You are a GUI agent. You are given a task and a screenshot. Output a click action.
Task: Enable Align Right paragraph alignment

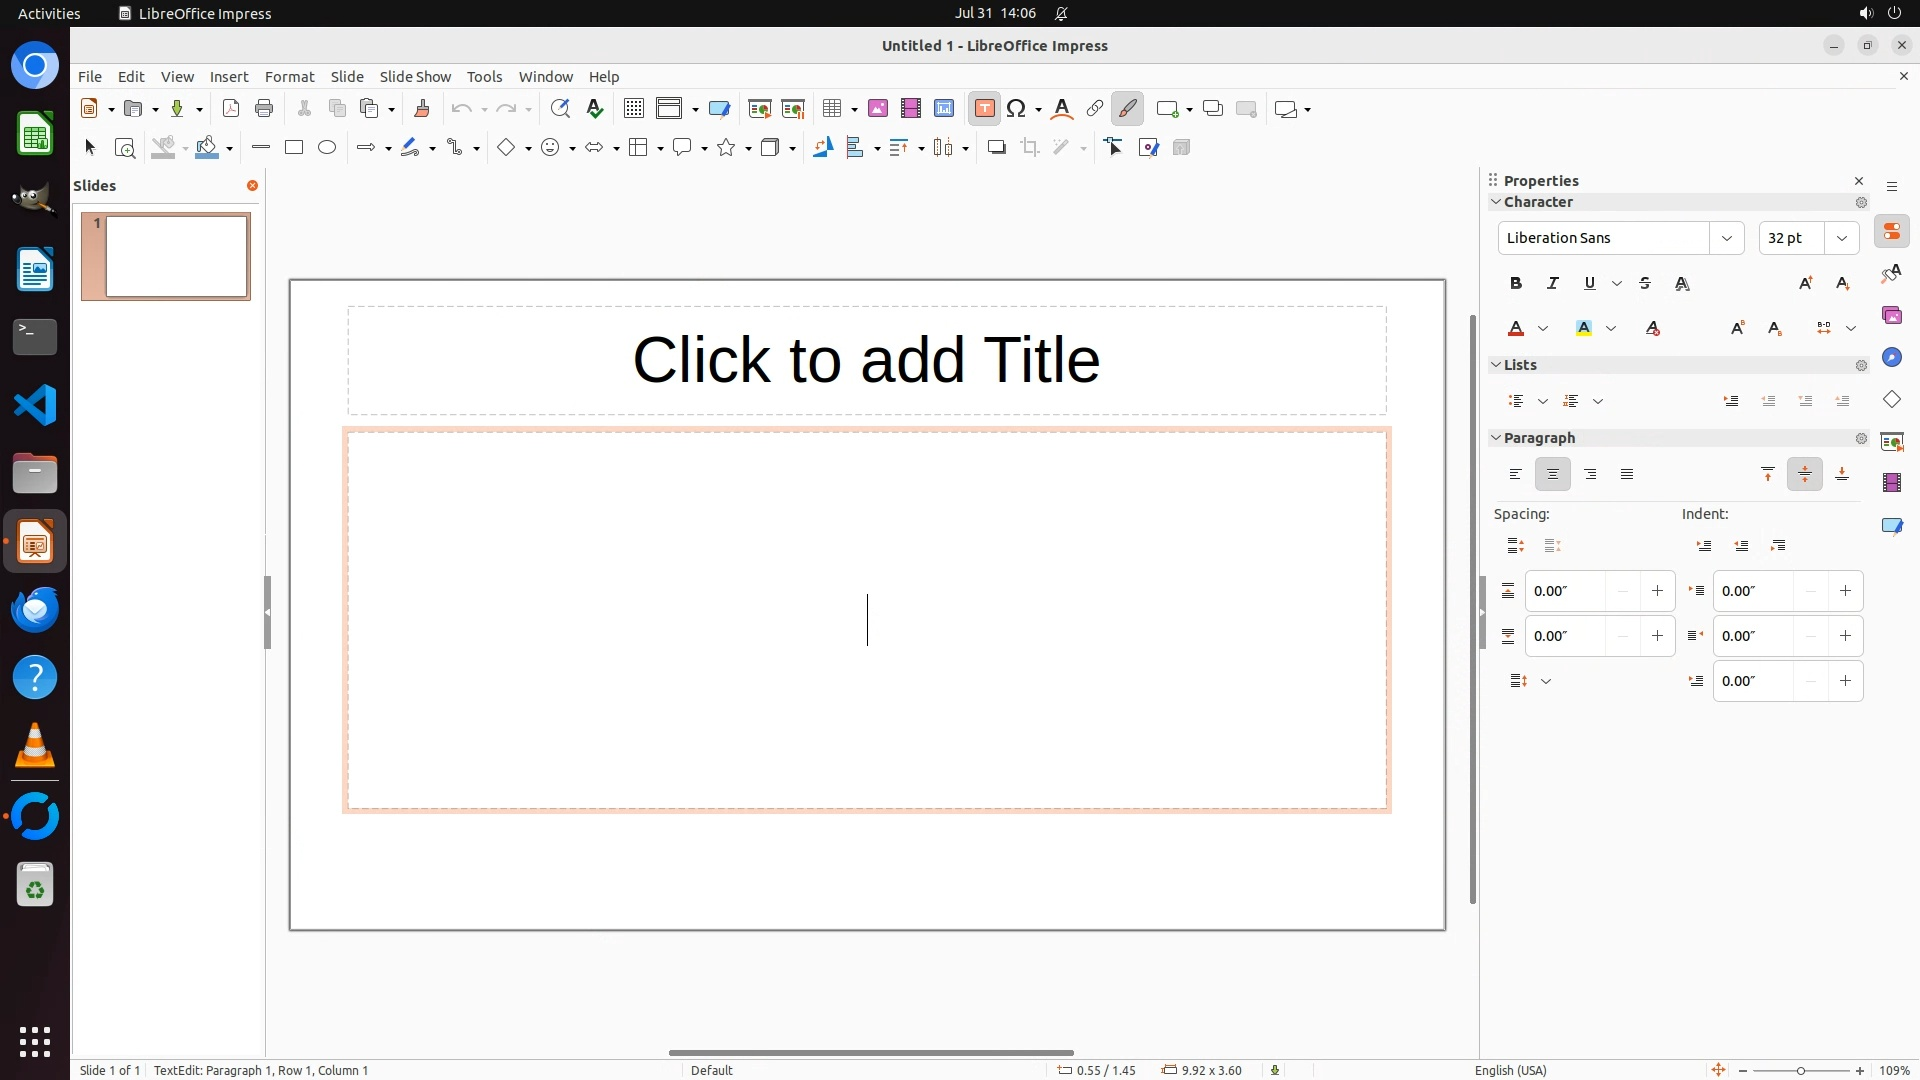tap(1590, 475)
